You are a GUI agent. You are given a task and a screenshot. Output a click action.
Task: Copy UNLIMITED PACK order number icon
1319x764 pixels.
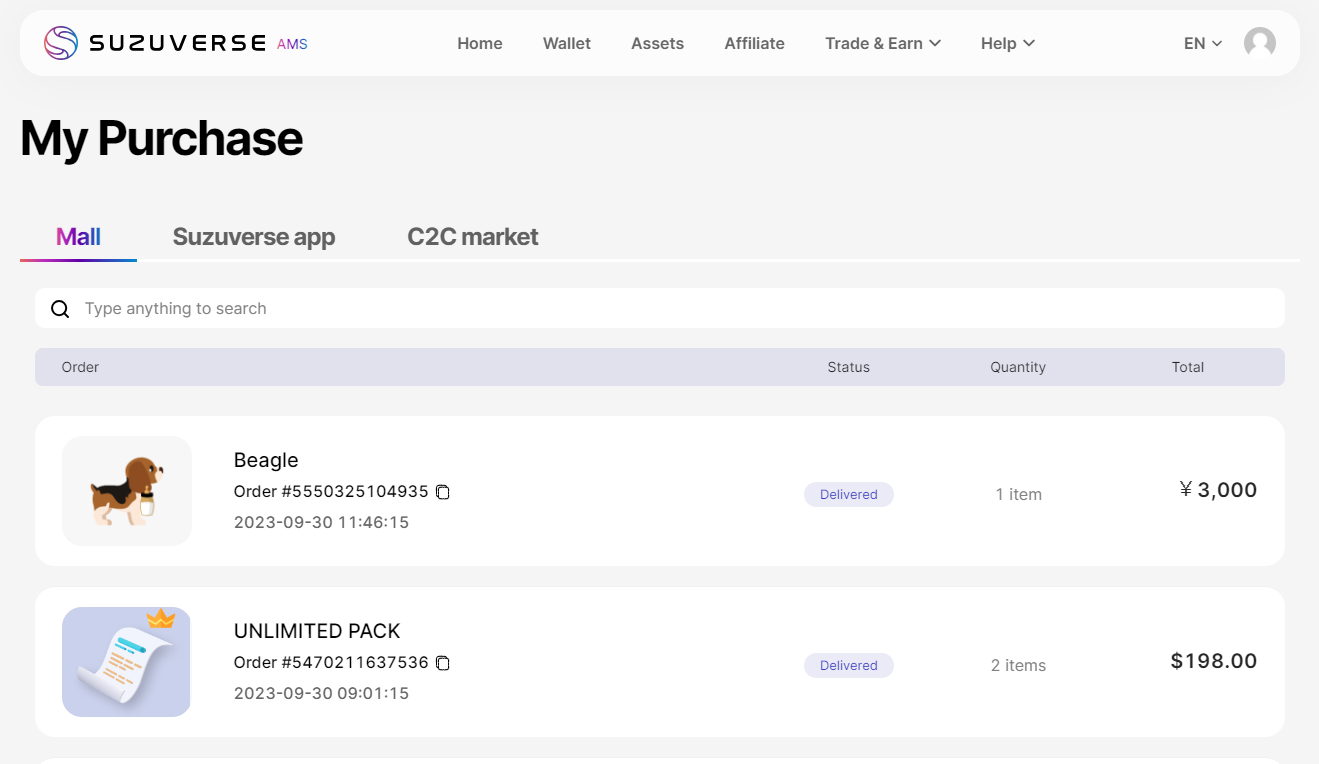pyautogui.click(x=443, y=663)
